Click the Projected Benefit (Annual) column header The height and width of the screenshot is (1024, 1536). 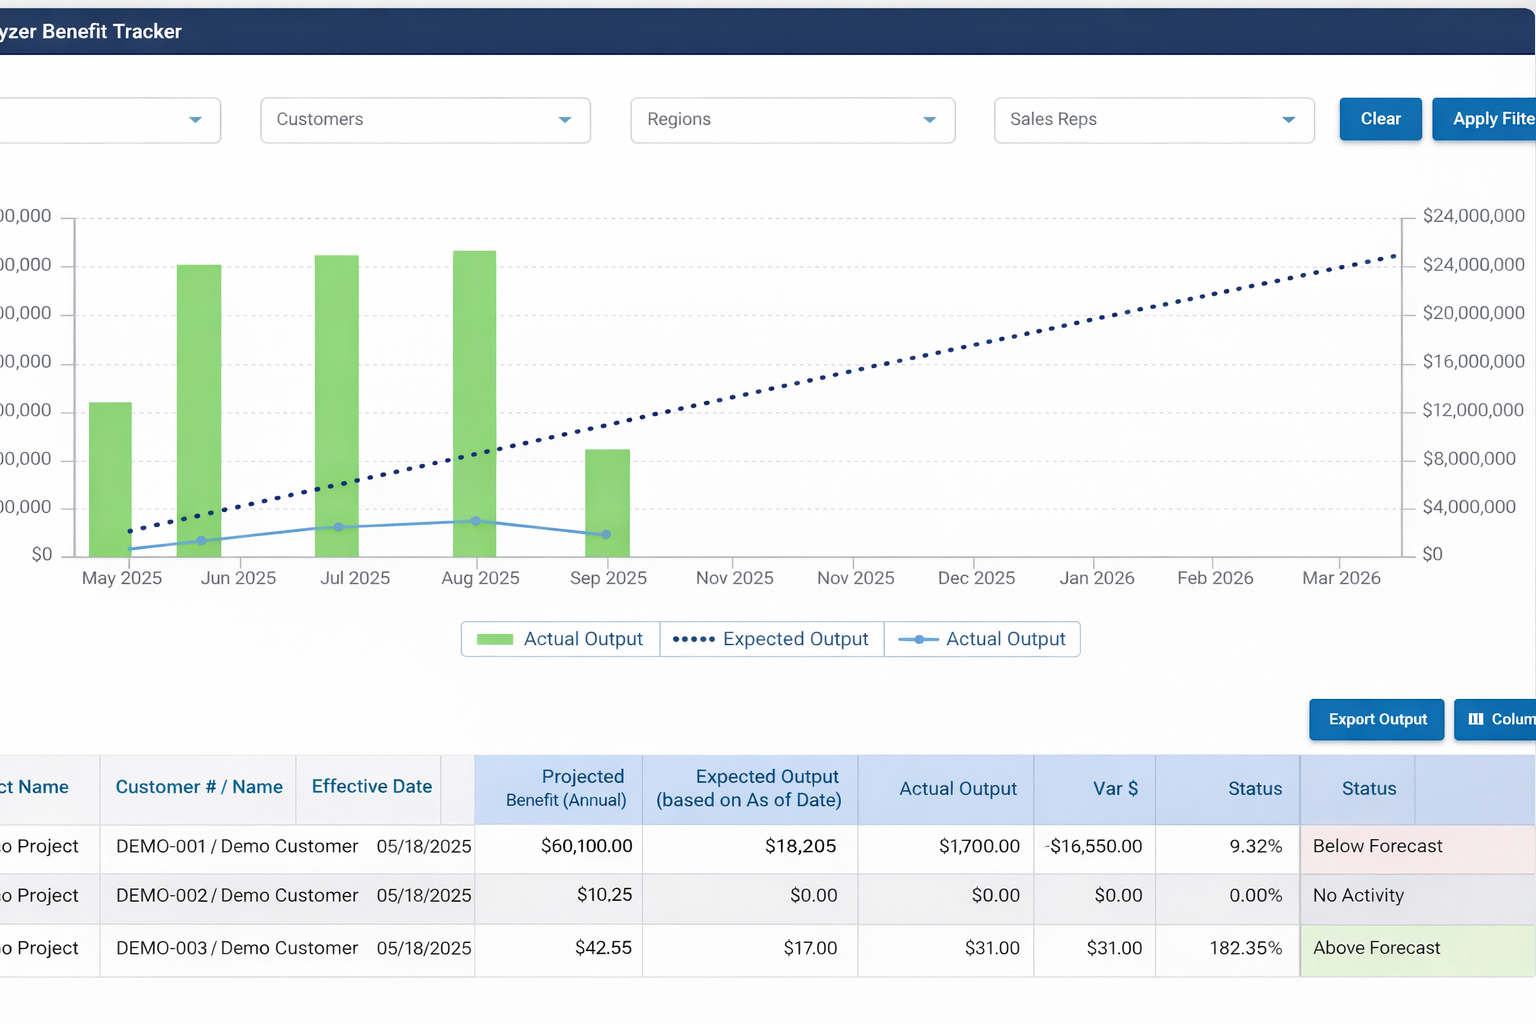click(x=566, y=788)
